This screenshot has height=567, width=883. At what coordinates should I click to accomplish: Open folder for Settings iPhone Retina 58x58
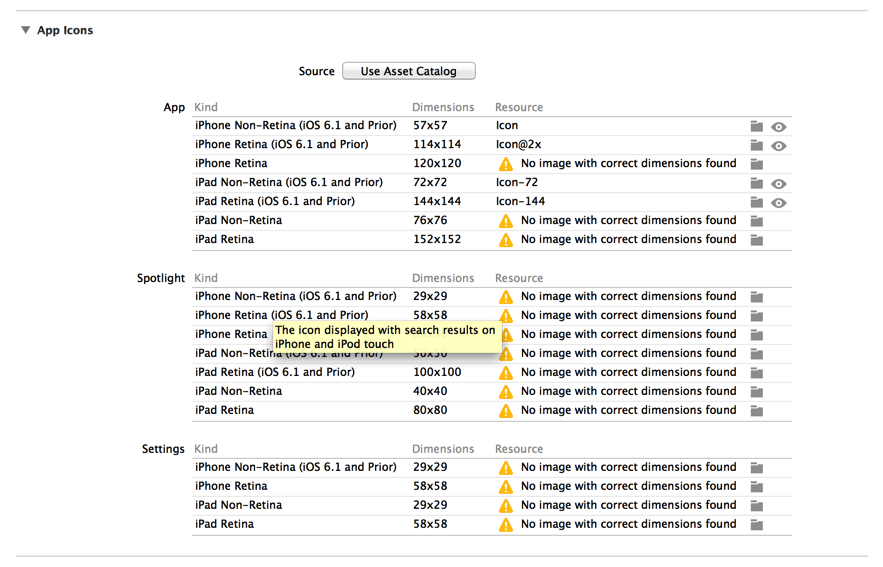[756, 487]
